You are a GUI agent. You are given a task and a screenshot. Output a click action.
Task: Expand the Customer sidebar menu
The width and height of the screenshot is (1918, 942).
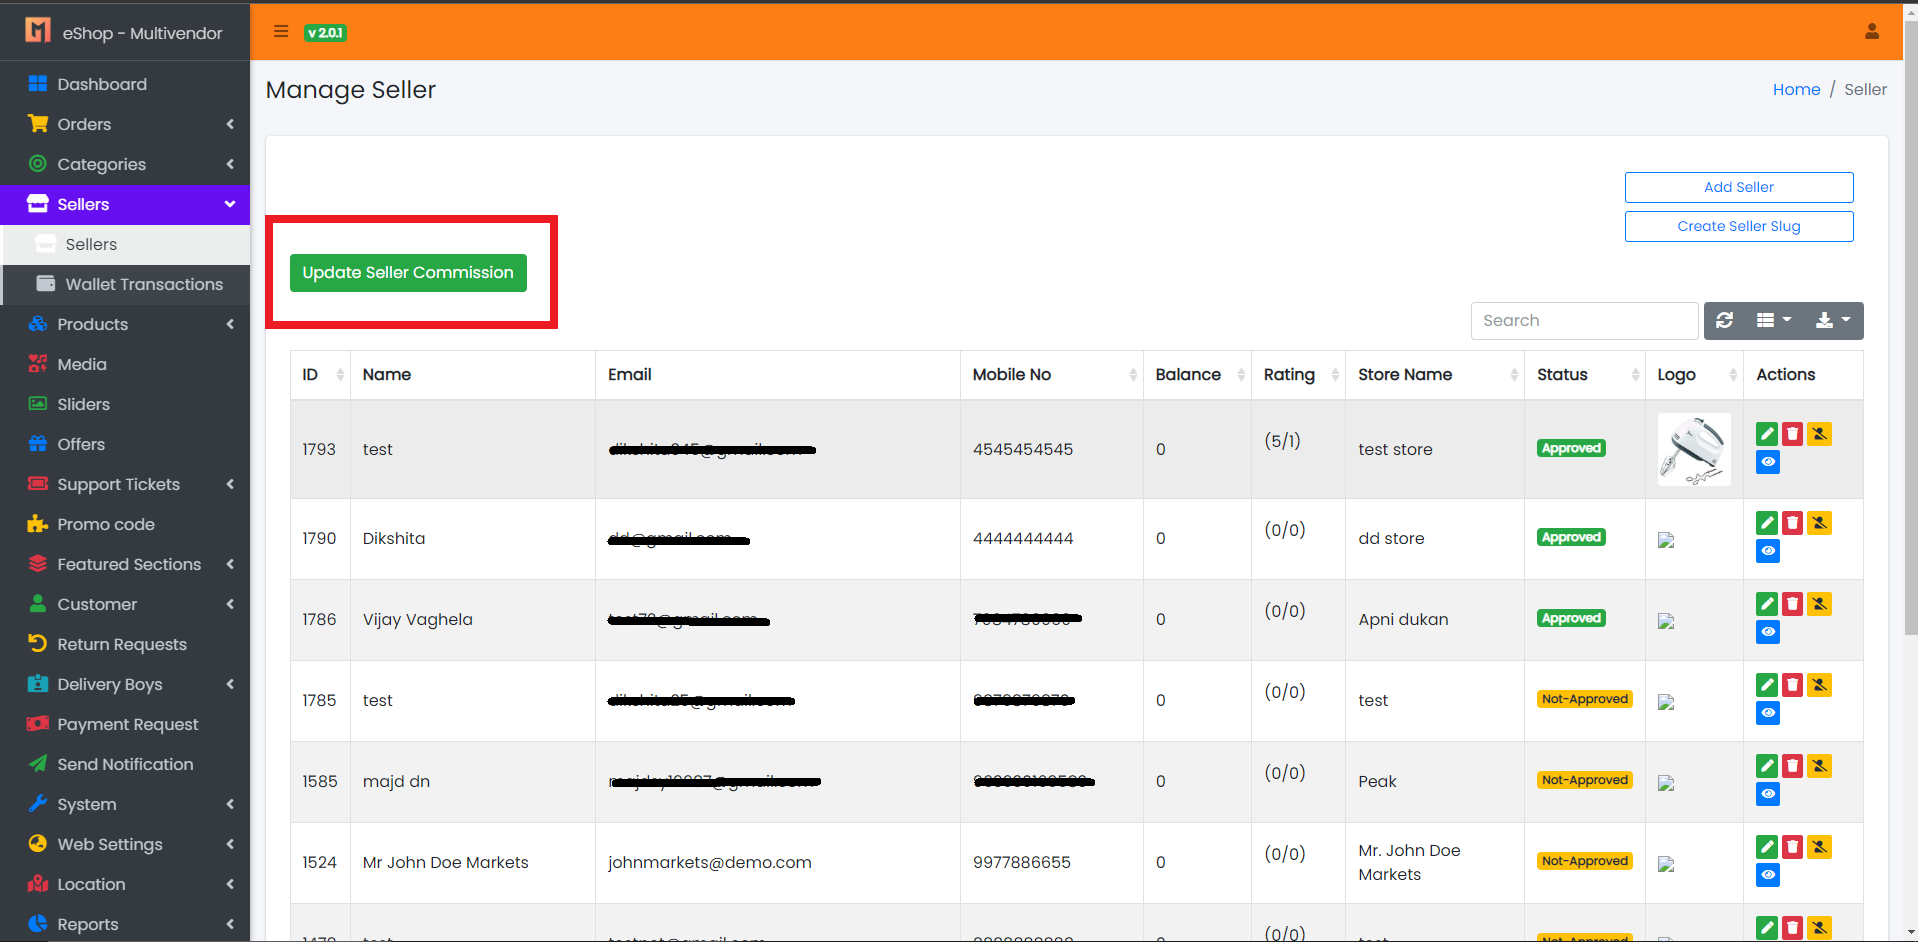(x=125, y=604)
